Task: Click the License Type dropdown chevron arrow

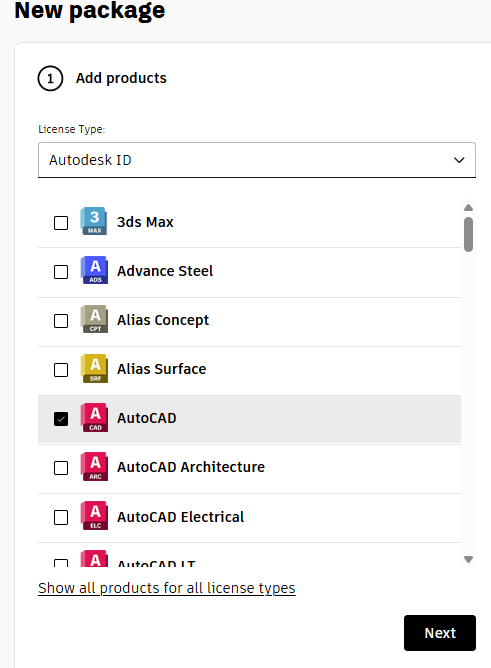Action: (459, 160)
